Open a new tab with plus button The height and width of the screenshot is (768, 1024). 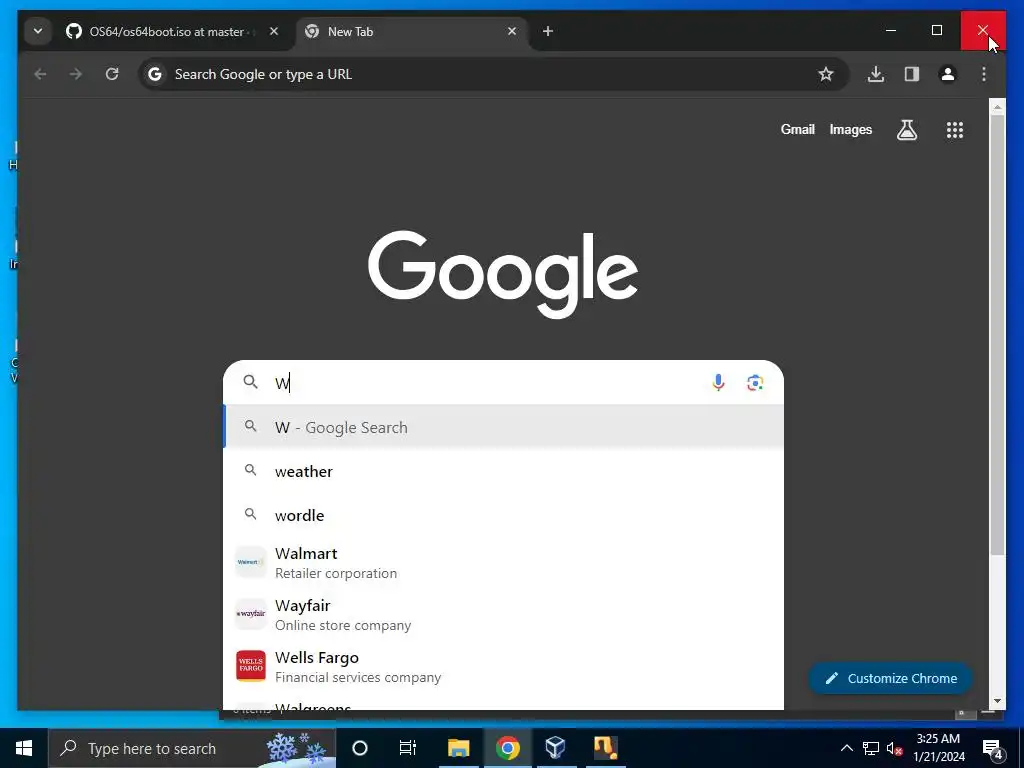tap(548, 31)
